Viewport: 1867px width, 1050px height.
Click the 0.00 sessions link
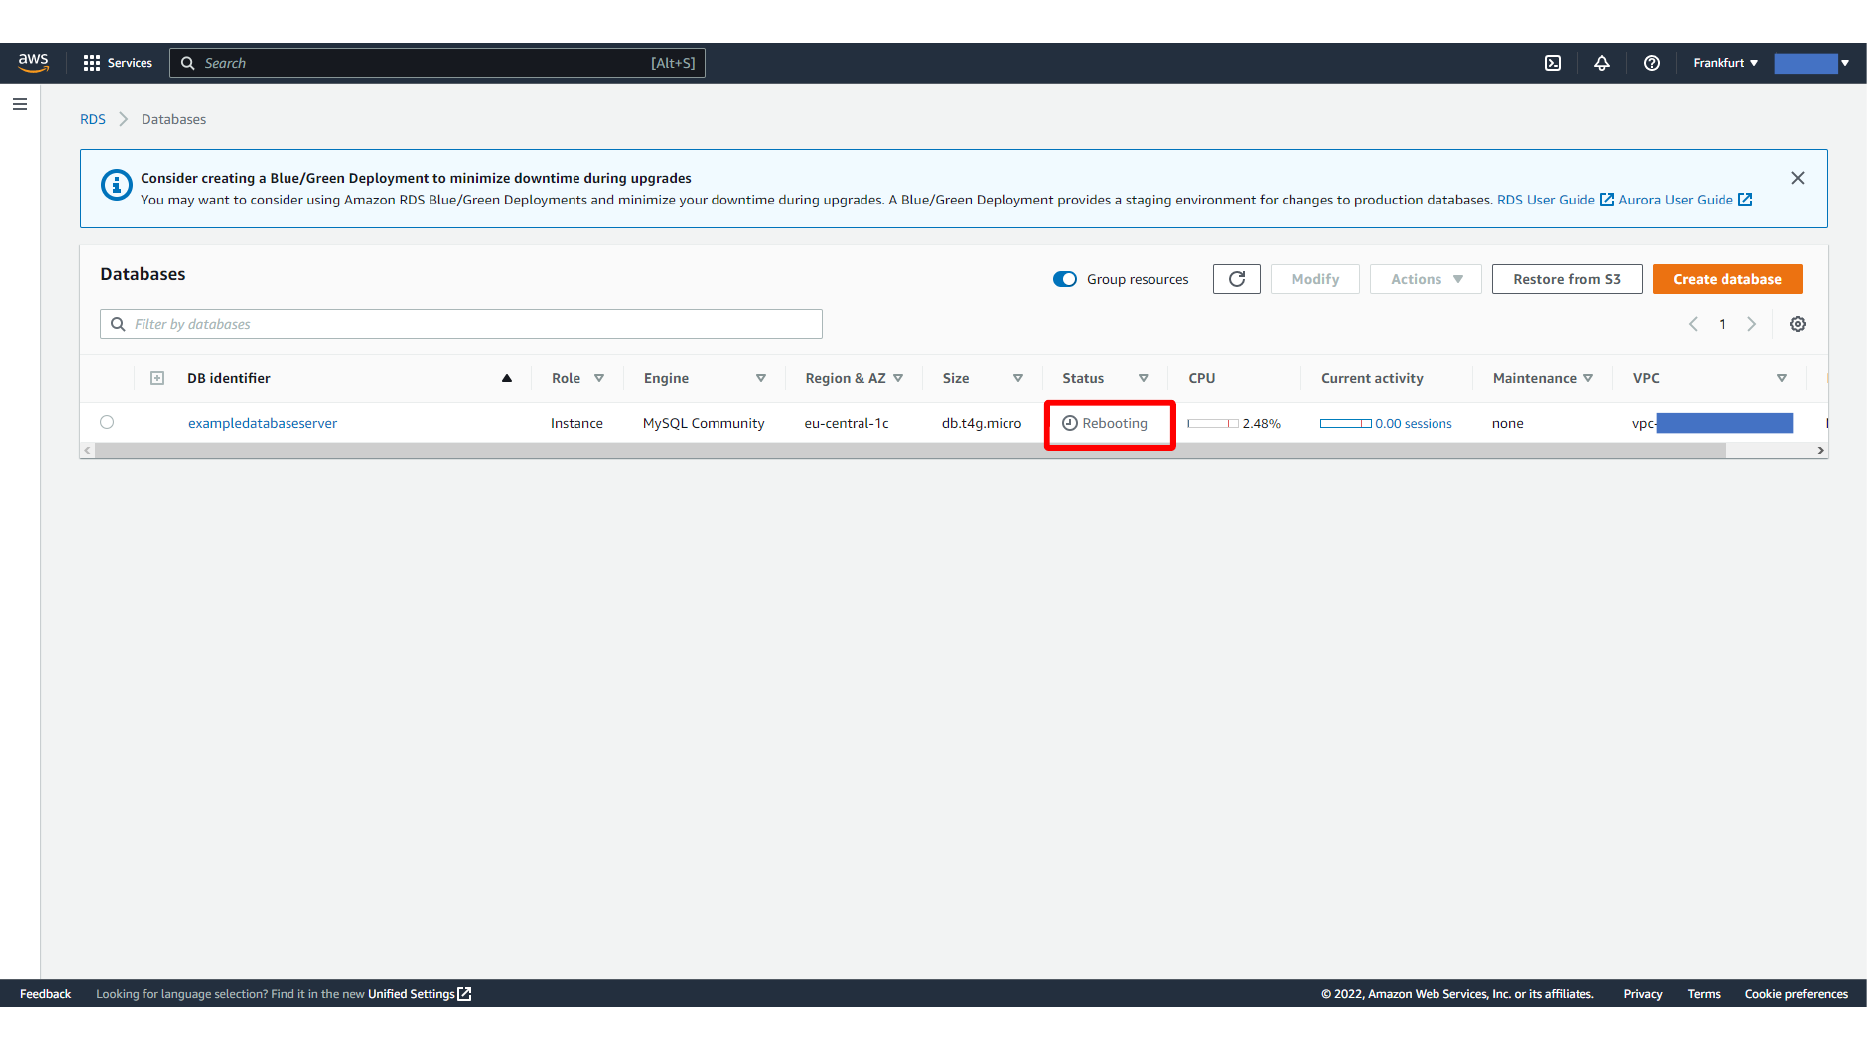(1413, 424)
